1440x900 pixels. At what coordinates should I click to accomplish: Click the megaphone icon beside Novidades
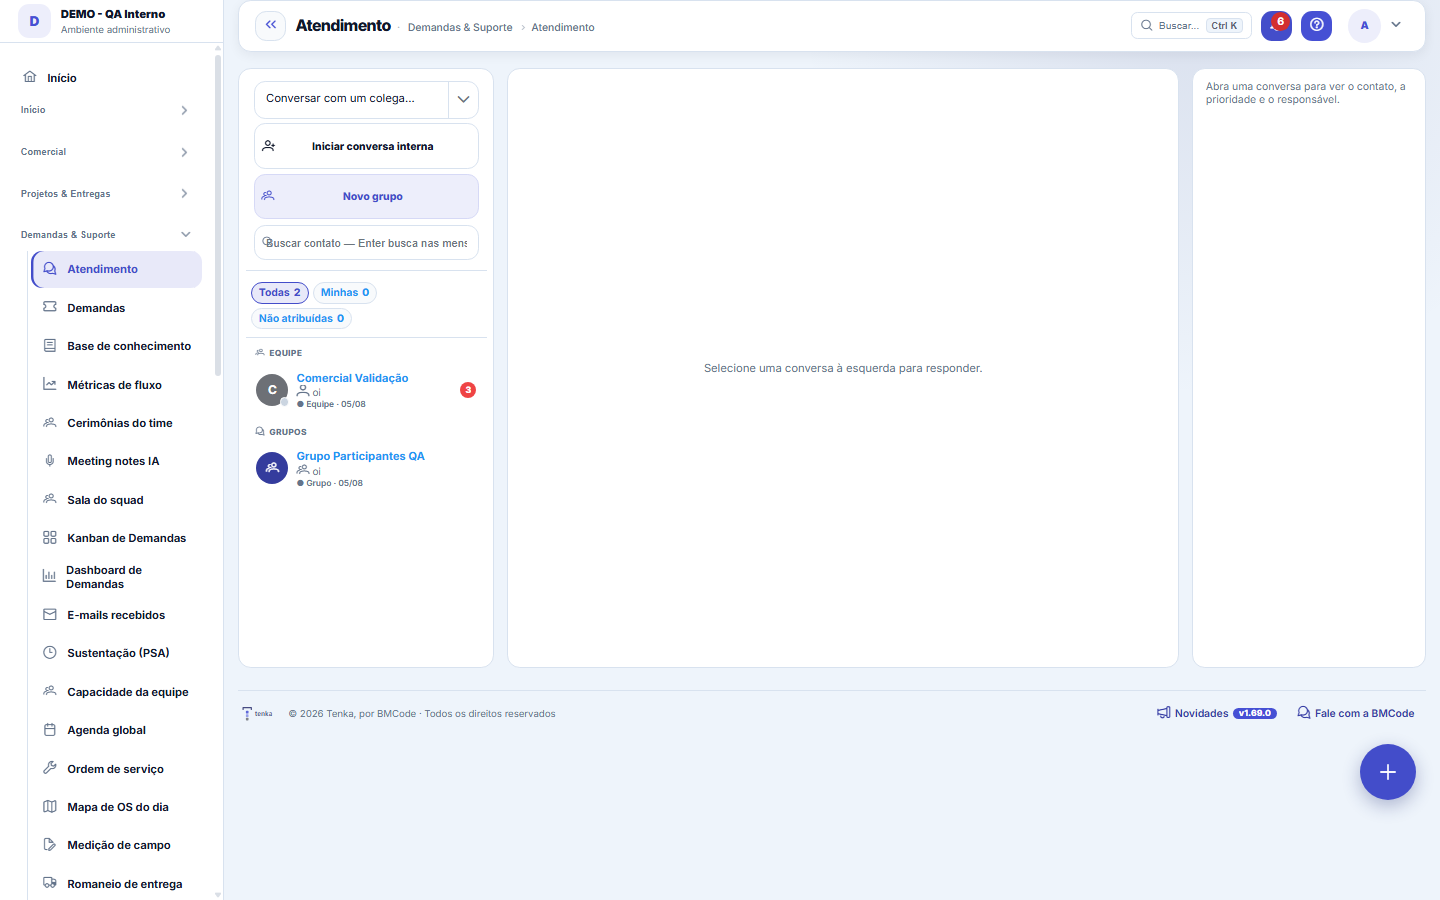(x=1164, y=713)
